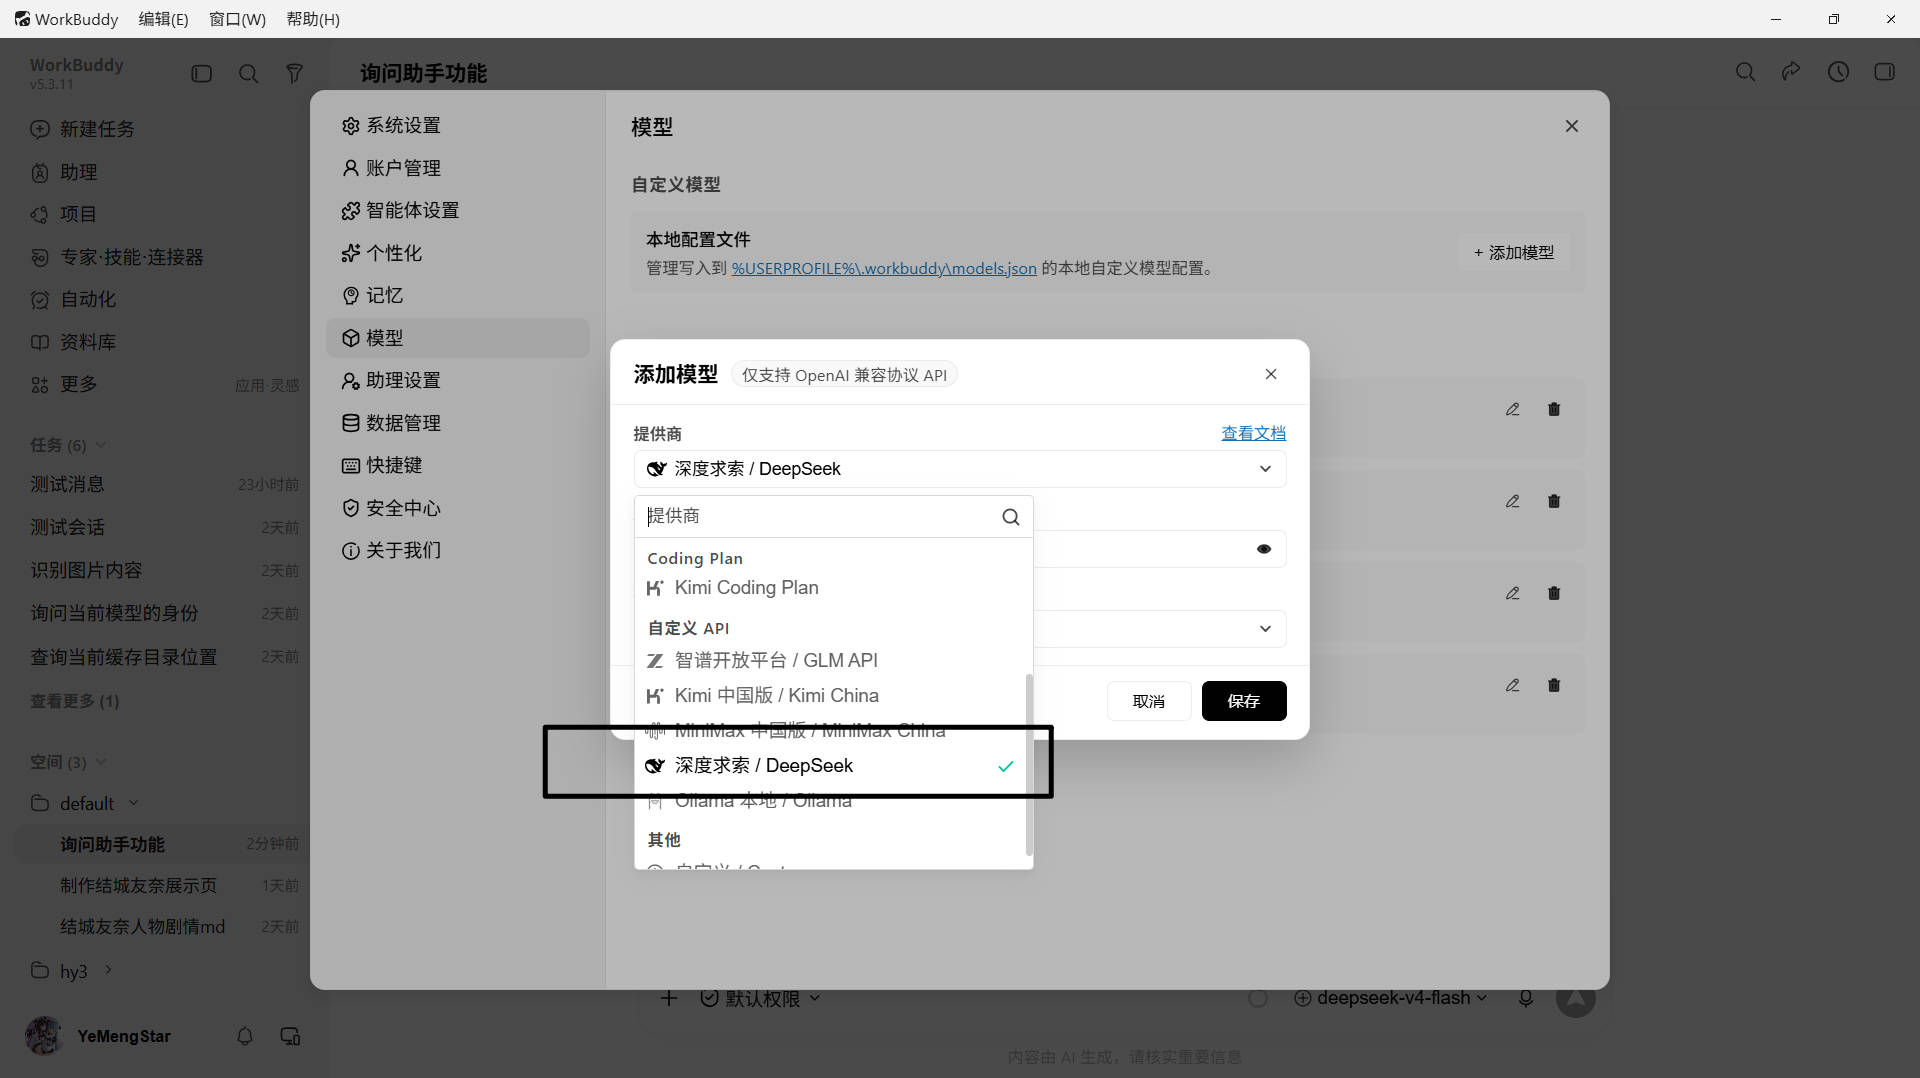Expand 查看更多 (1) tasks
This screenshot has height=1078, width=1920.
click(74, 701)
